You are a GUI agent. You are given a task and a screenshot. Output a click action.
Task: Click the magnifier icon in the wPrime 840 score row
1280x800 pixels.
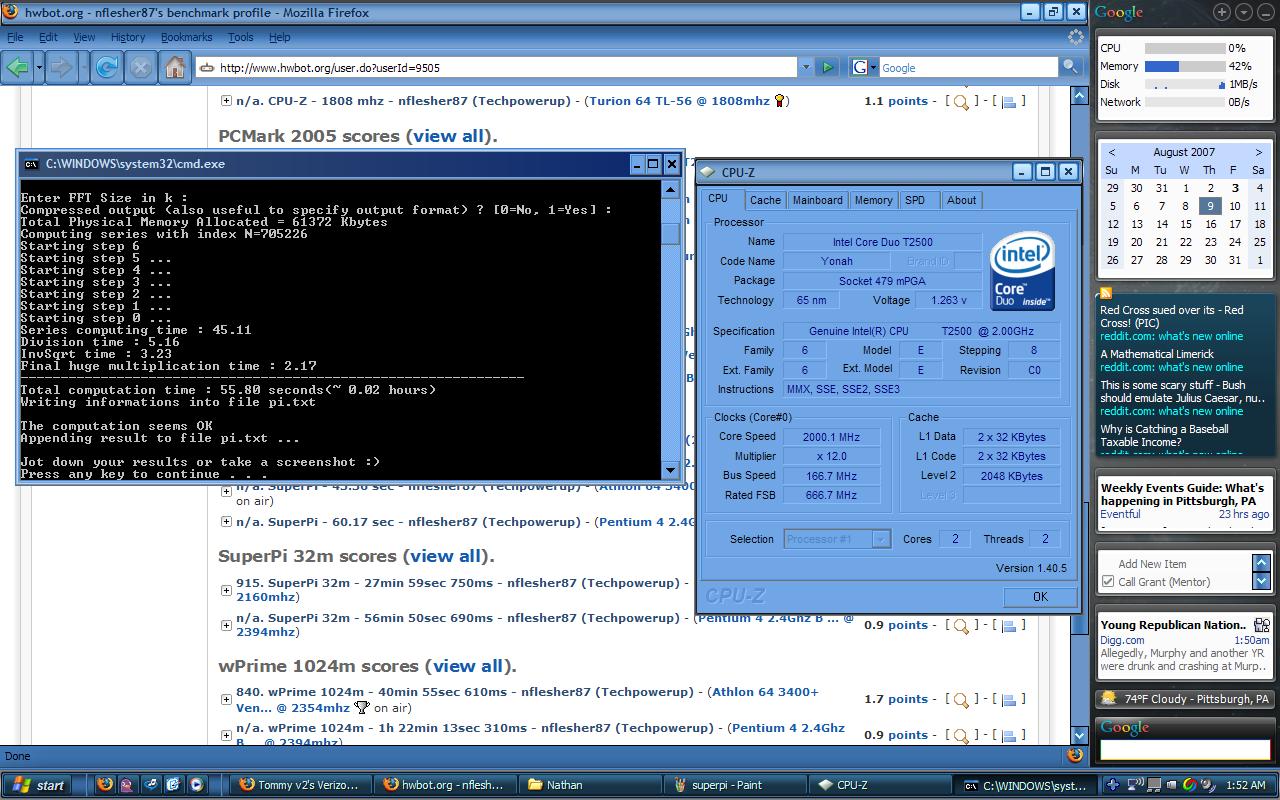[x=961, y=700]
